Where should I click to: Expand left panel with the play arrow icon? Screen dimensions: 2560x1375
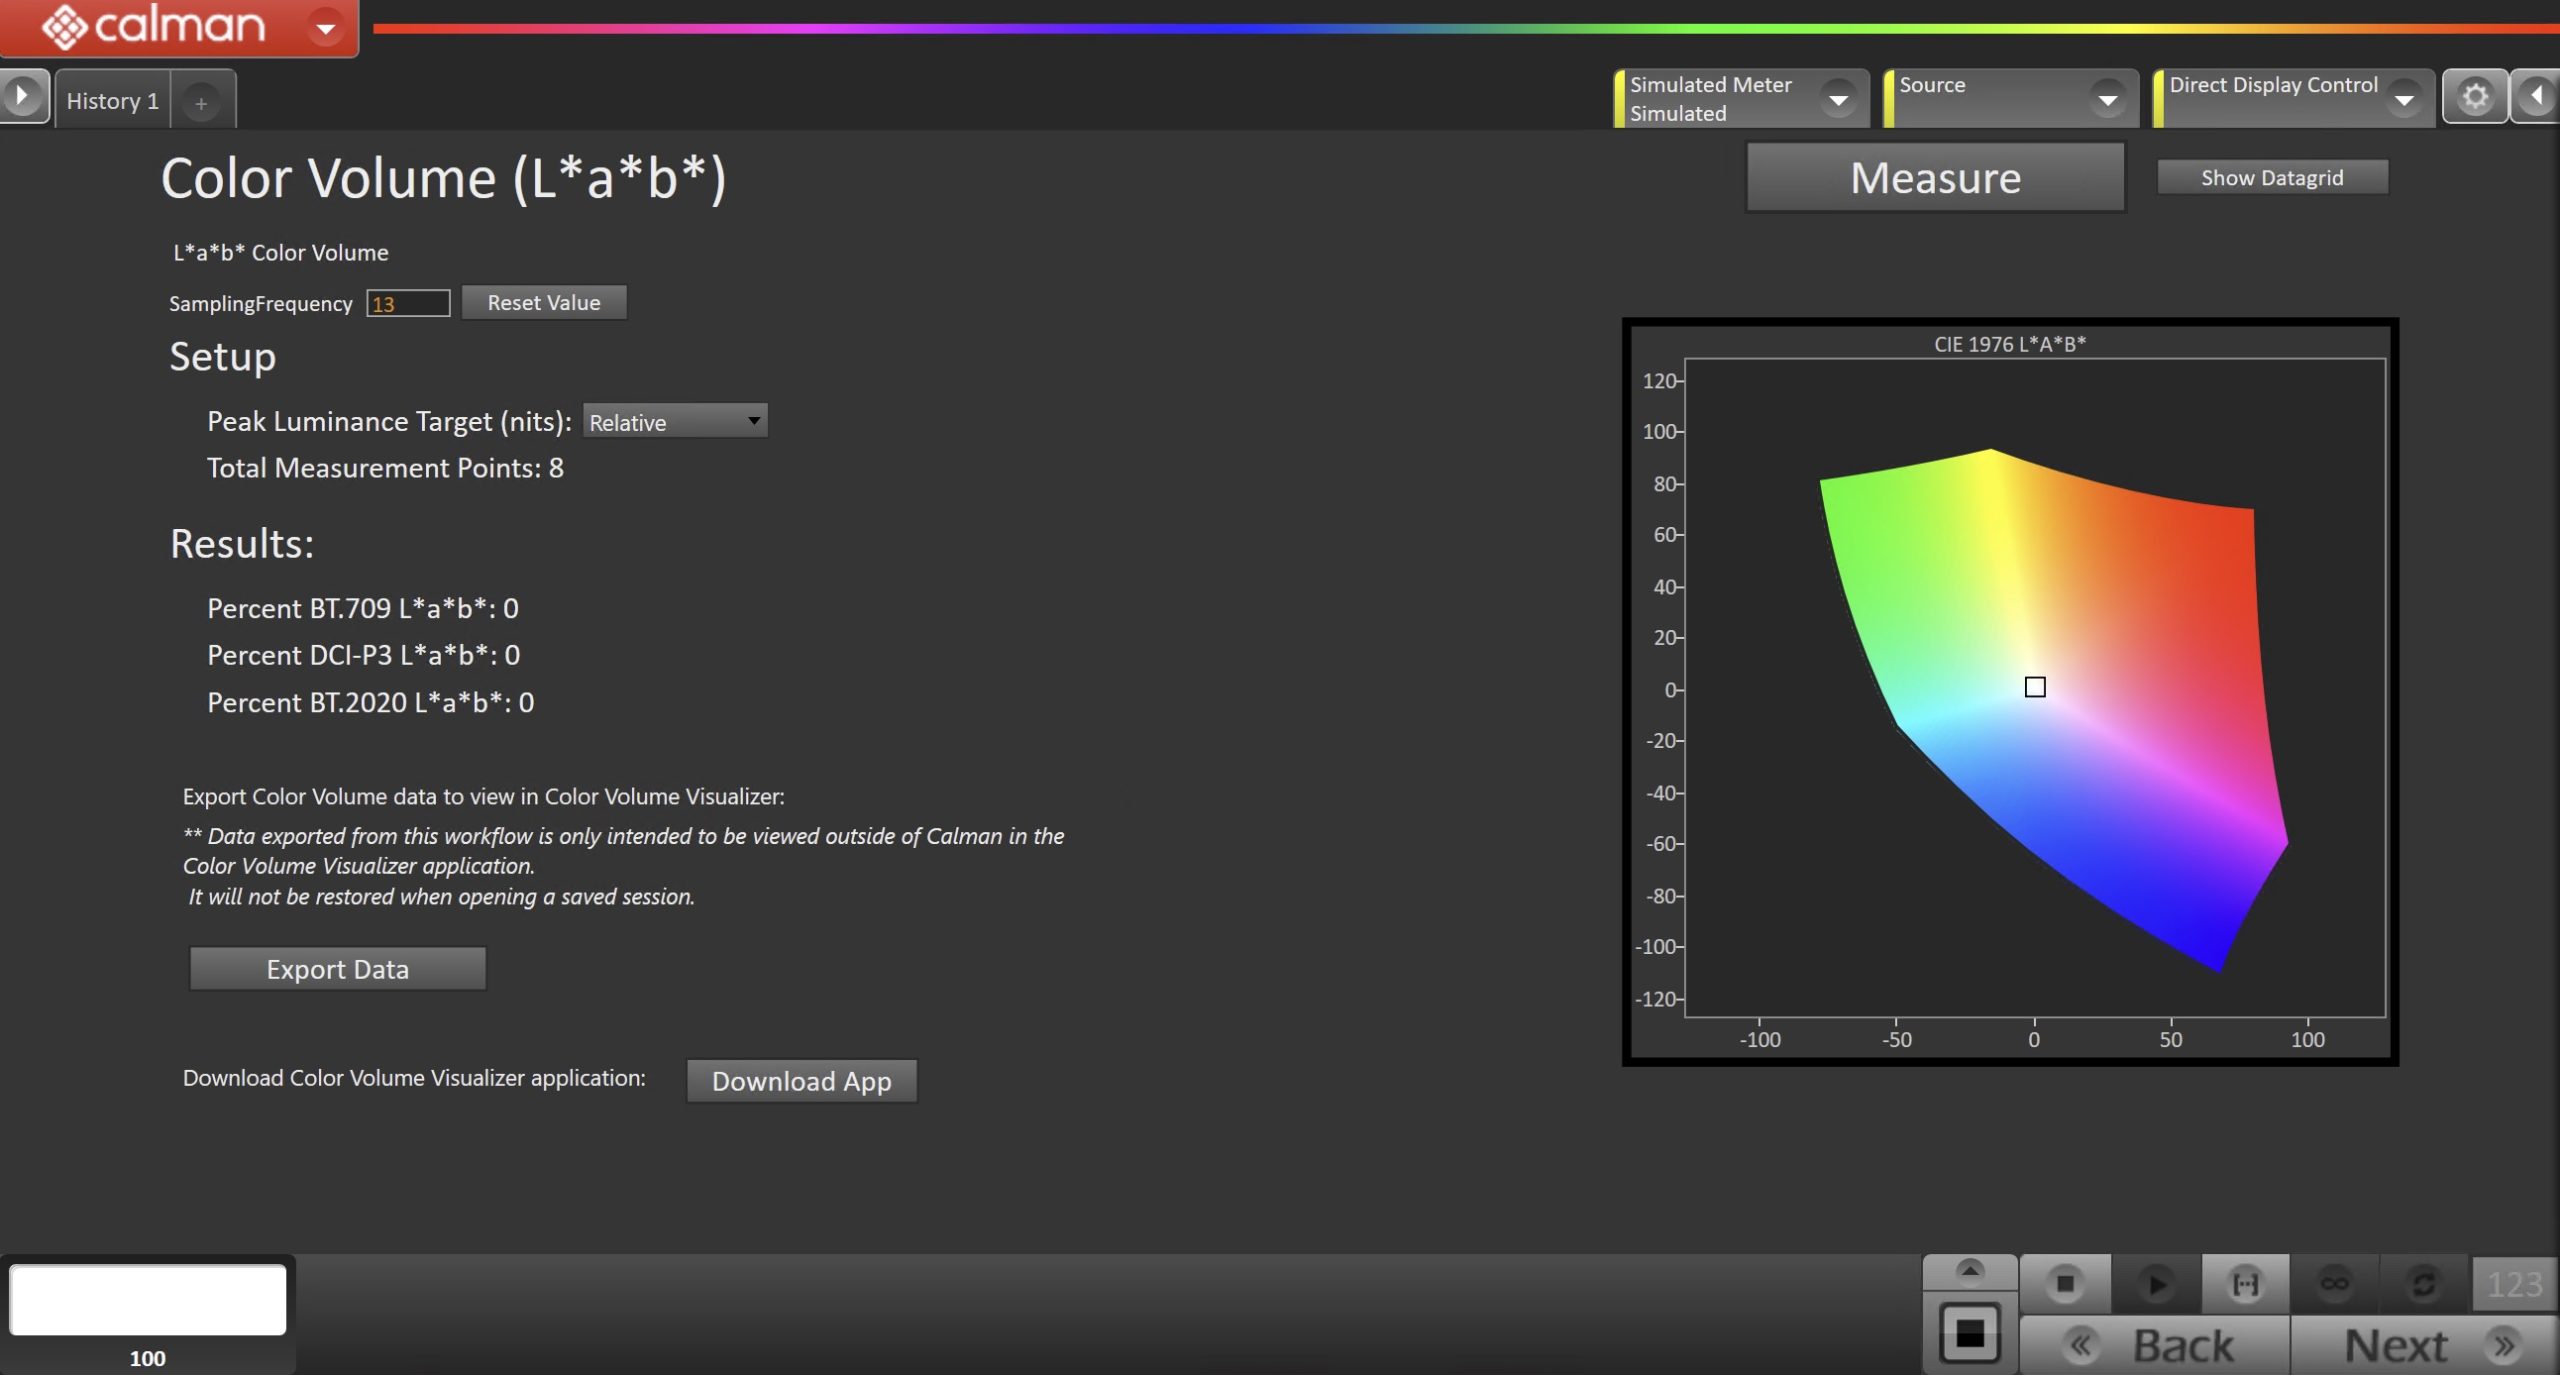(x=22, y=97)
